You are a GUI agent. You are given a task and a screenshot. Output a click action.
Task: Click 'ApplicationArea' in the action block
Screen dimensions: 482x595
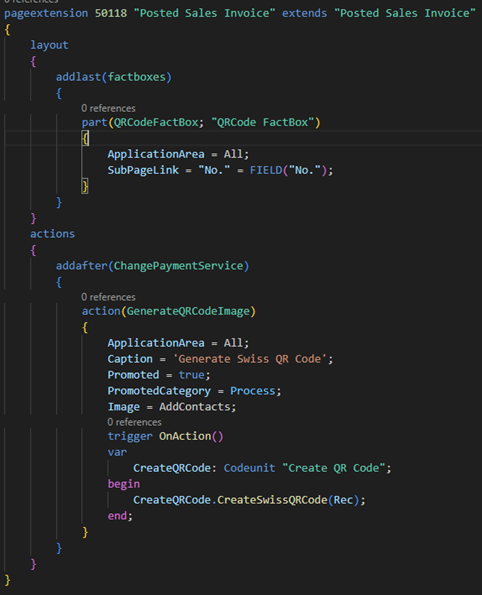click(156, 343)
